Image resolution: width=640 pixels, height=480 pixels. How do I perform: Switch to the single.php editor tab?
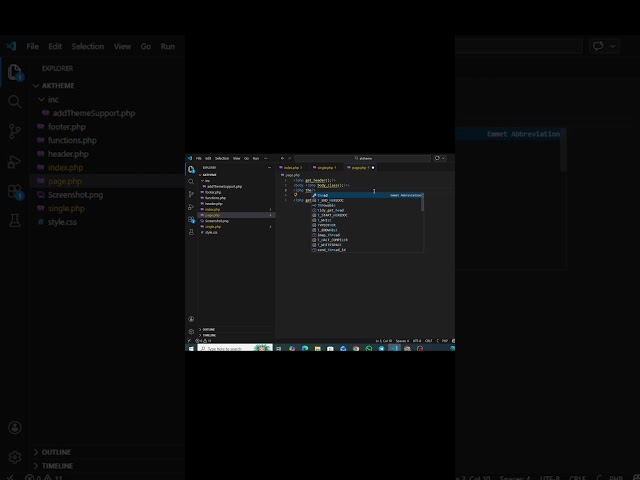(325, 167)
